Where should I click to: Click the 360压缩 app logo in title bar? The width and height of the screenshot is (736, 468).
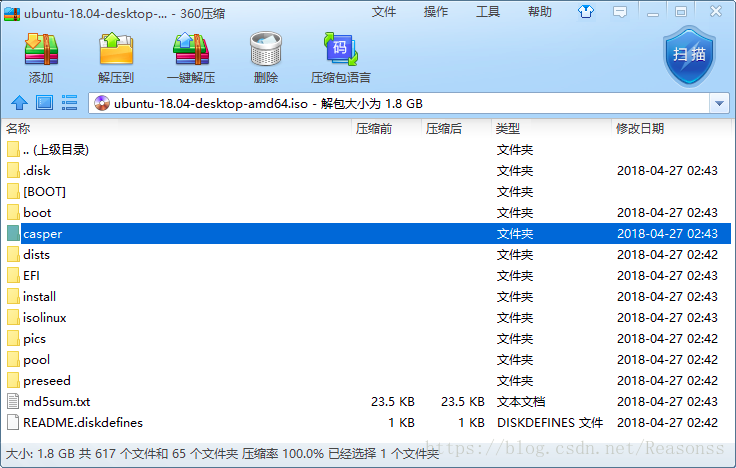(12, 14)
